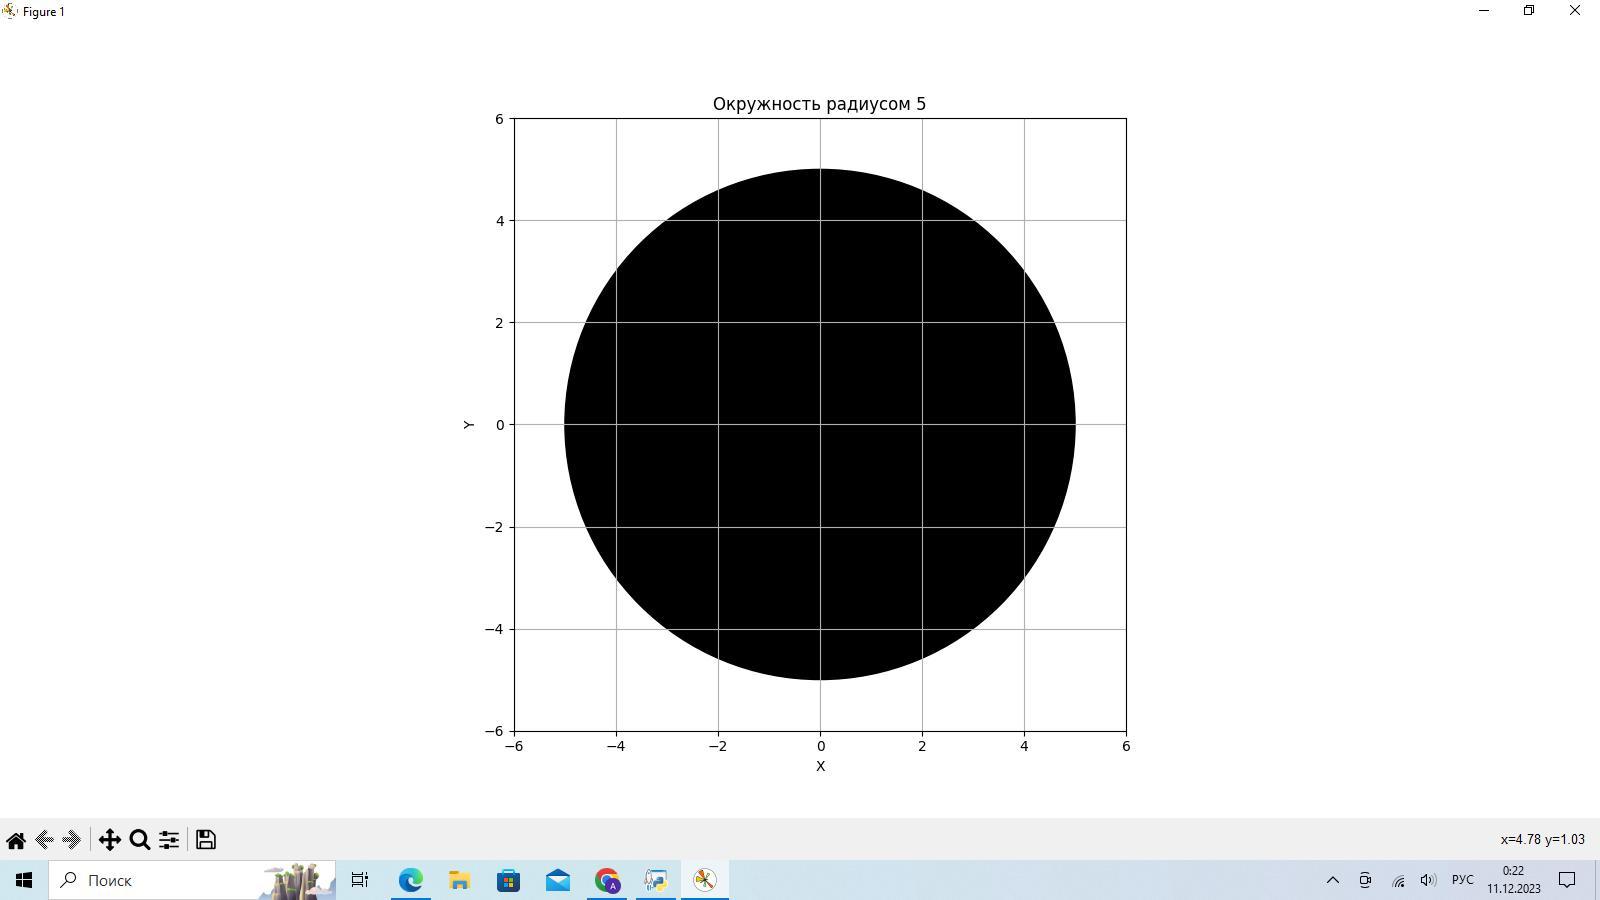Open the Mail app from taskbar
1600x900 pixels.
pyautogui.click(x=557, y=880)
